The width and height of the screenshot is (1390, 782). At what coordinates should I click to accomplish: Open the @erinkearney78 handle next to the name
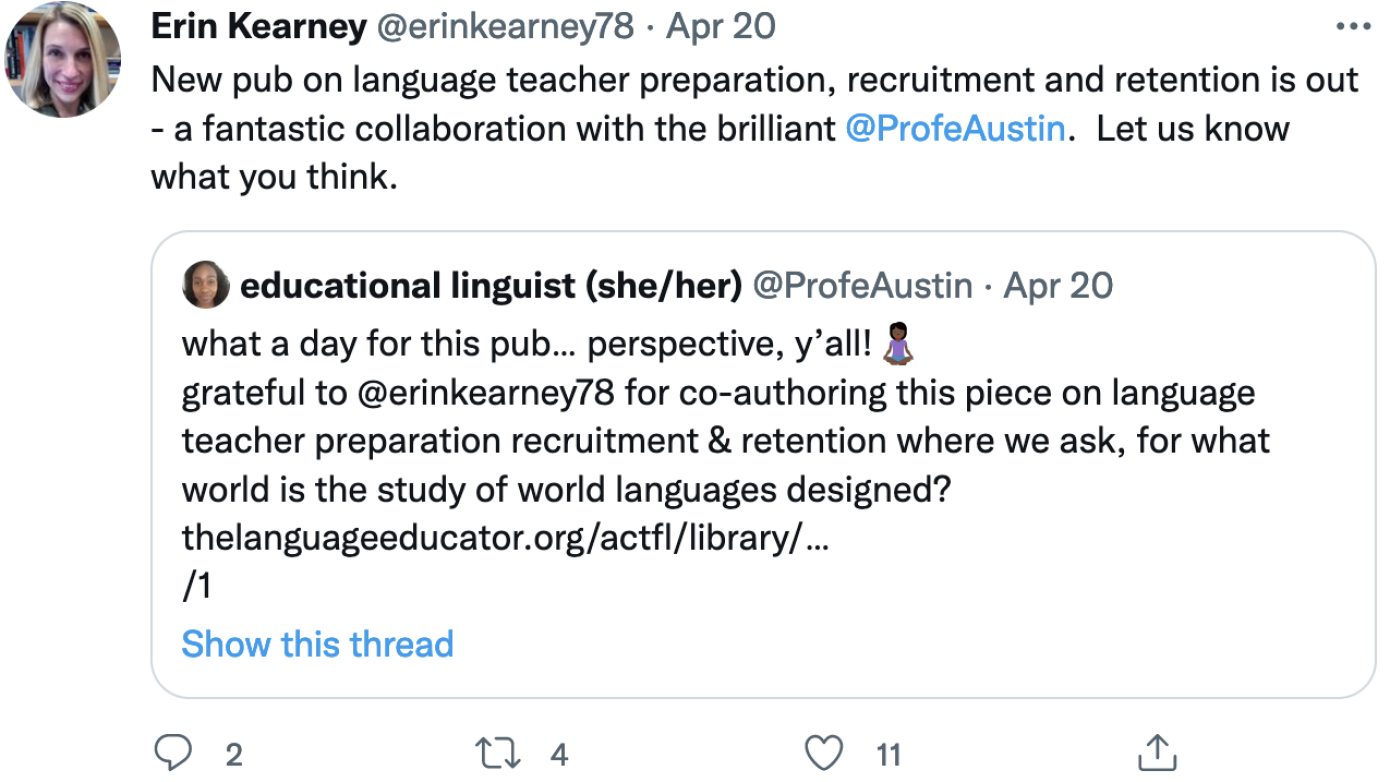(504, 28)
